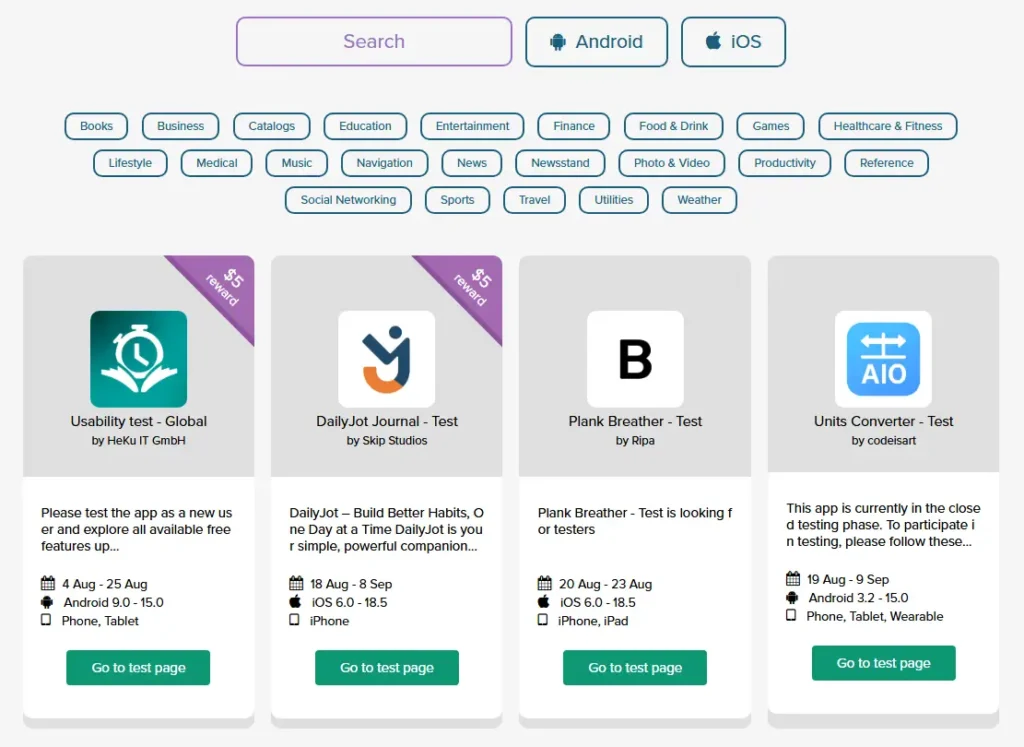Click the Plank Breather - Test title
This screenshot has height=747, width=1024.
point(635,421)
